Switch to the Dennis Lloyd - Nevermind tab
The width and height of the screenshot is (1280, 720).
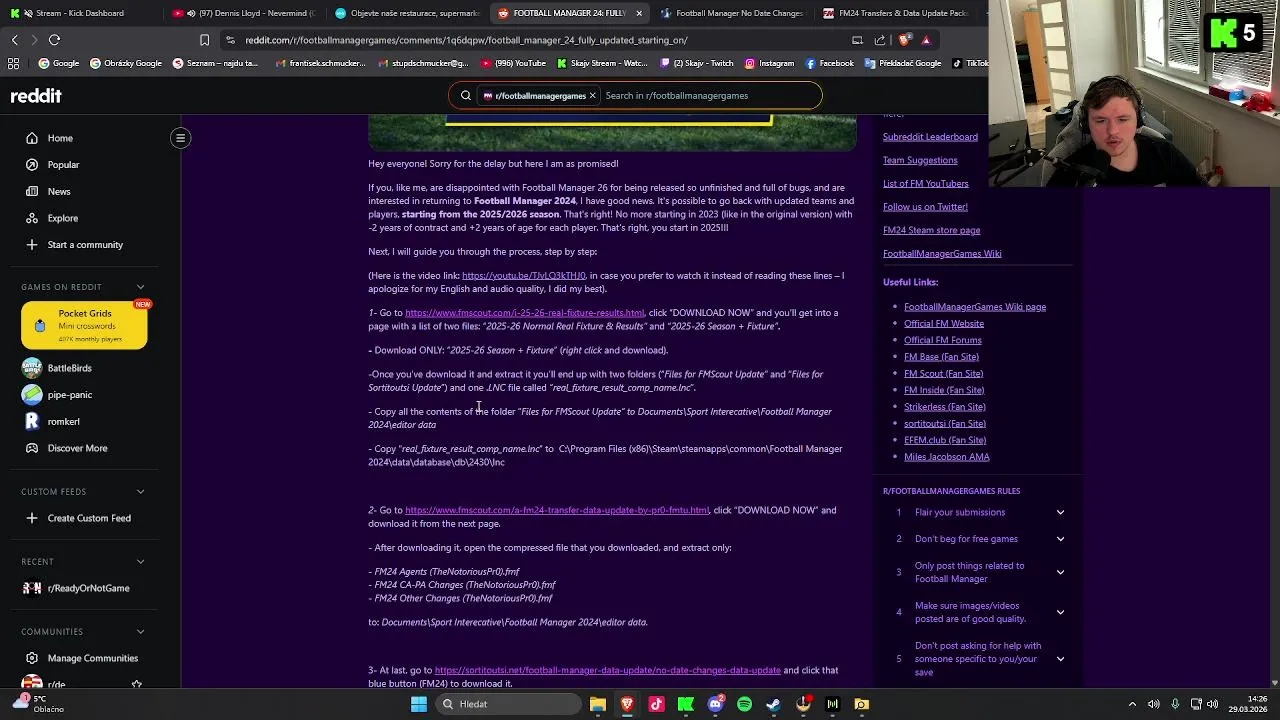pos(245,13)
